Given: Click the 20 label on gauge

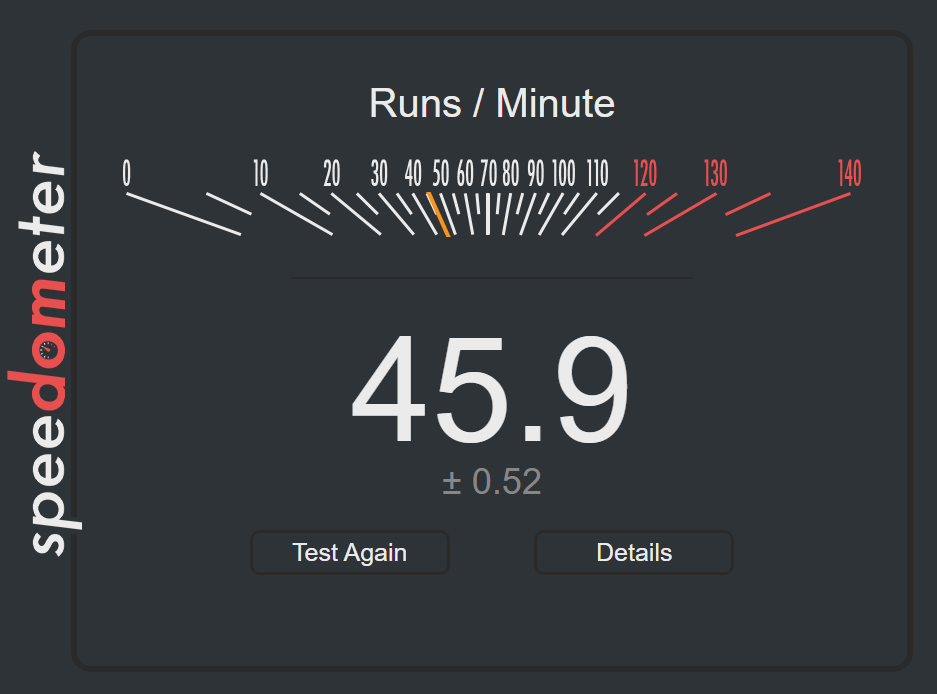Looking at the screenshot, I should coord(332,173).
